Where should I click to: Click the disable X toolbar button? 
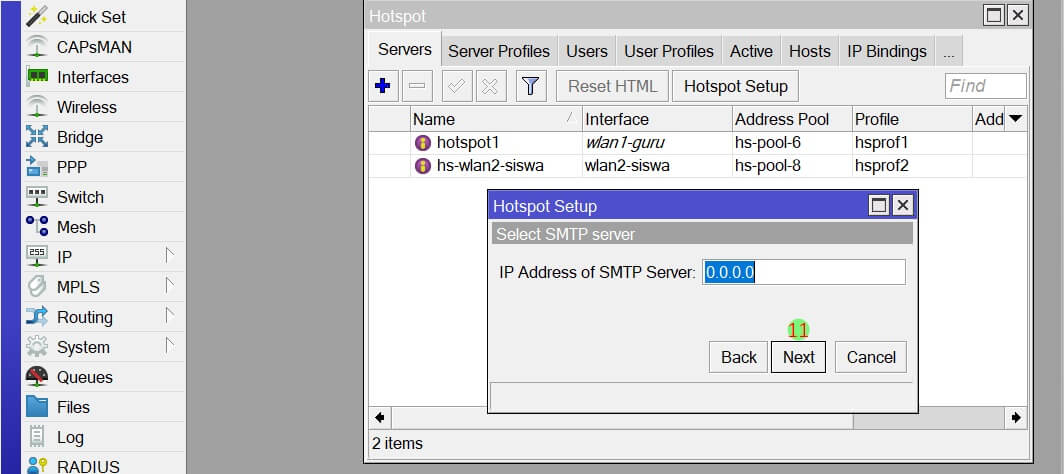pyautogui.click(x=489, y=86)
